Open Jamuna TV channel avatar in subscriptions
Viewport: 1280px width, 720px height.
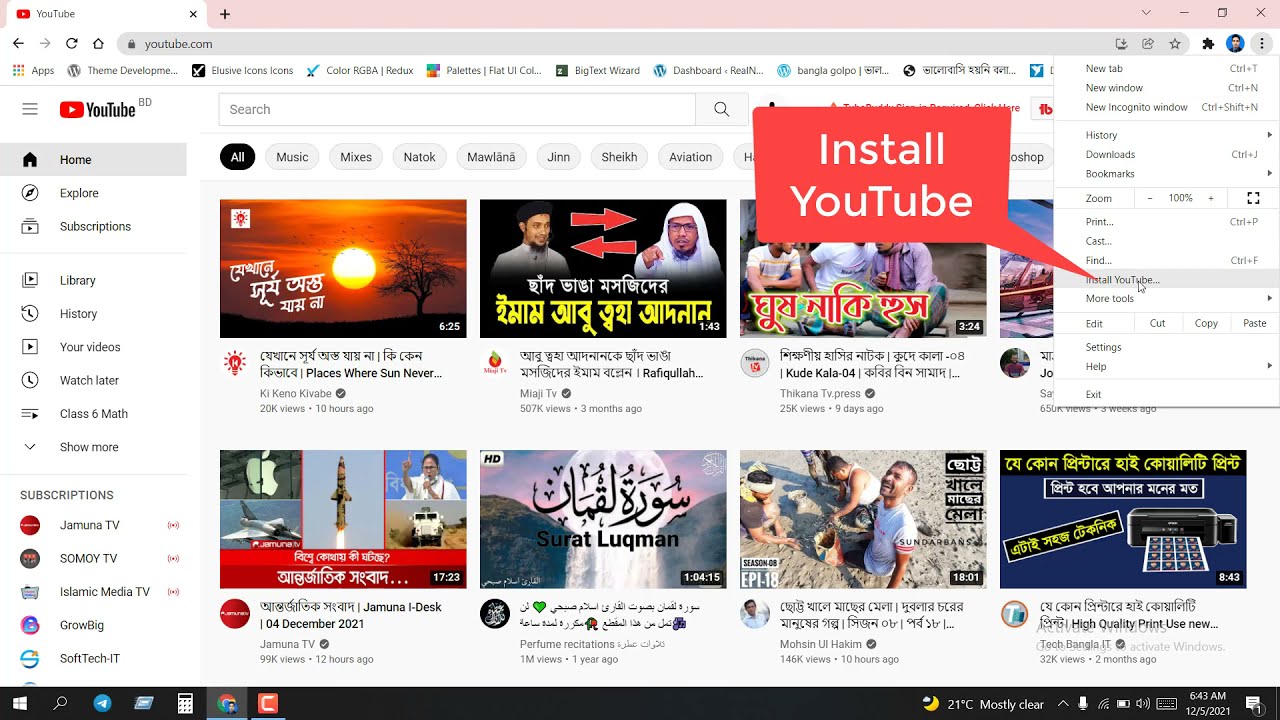(30, 525)
